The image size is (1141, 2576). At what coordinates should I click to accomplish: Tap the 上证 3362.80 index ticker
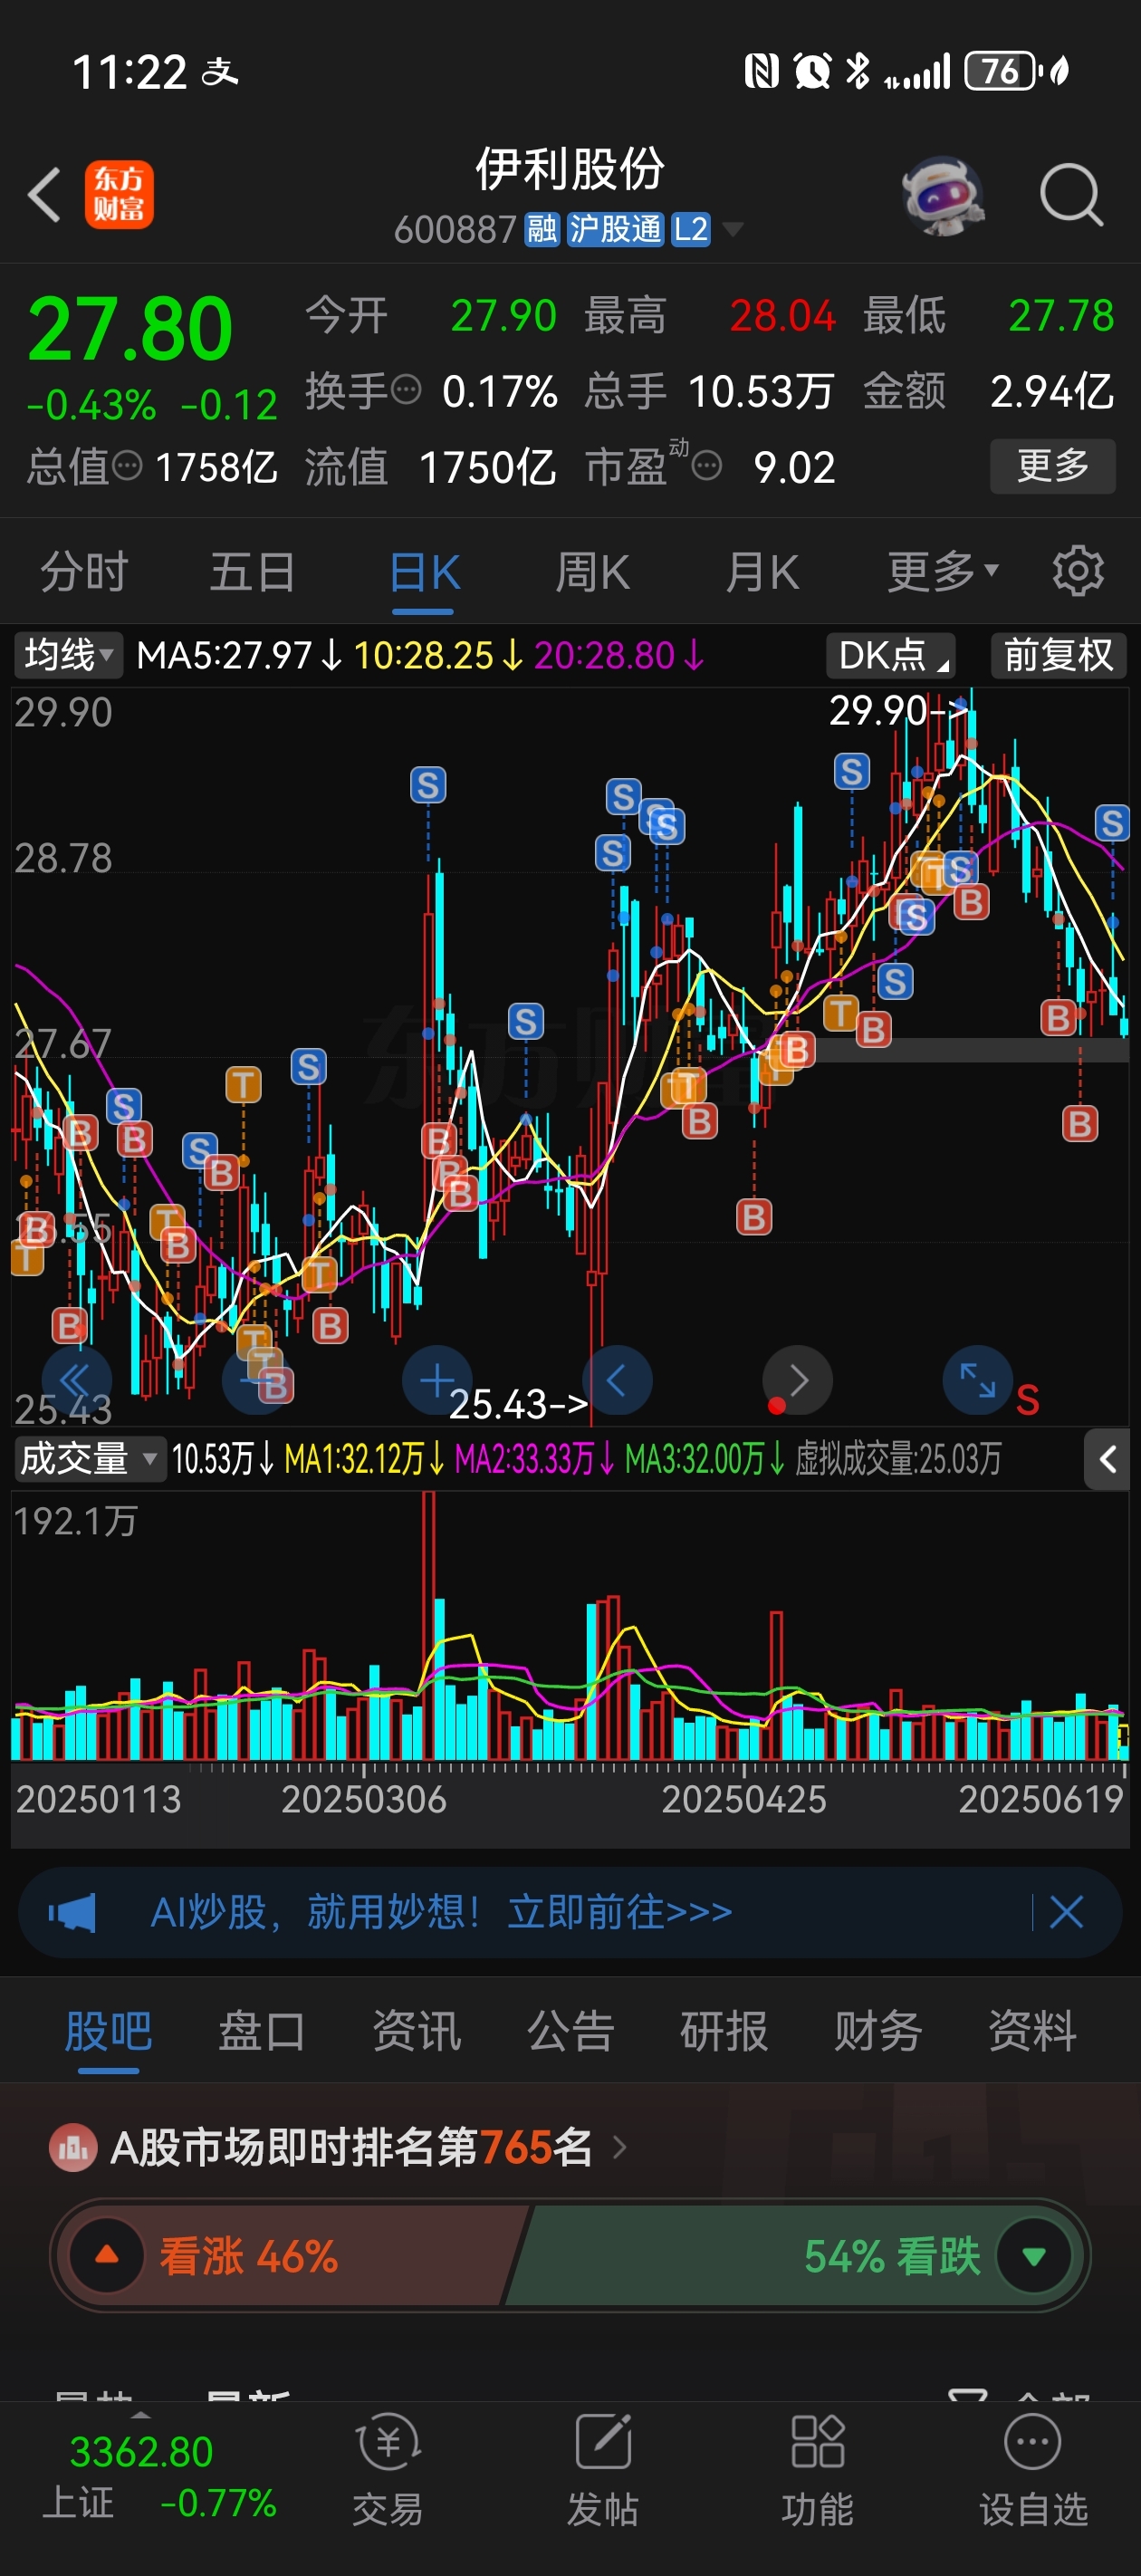[x=159, y=2477]
